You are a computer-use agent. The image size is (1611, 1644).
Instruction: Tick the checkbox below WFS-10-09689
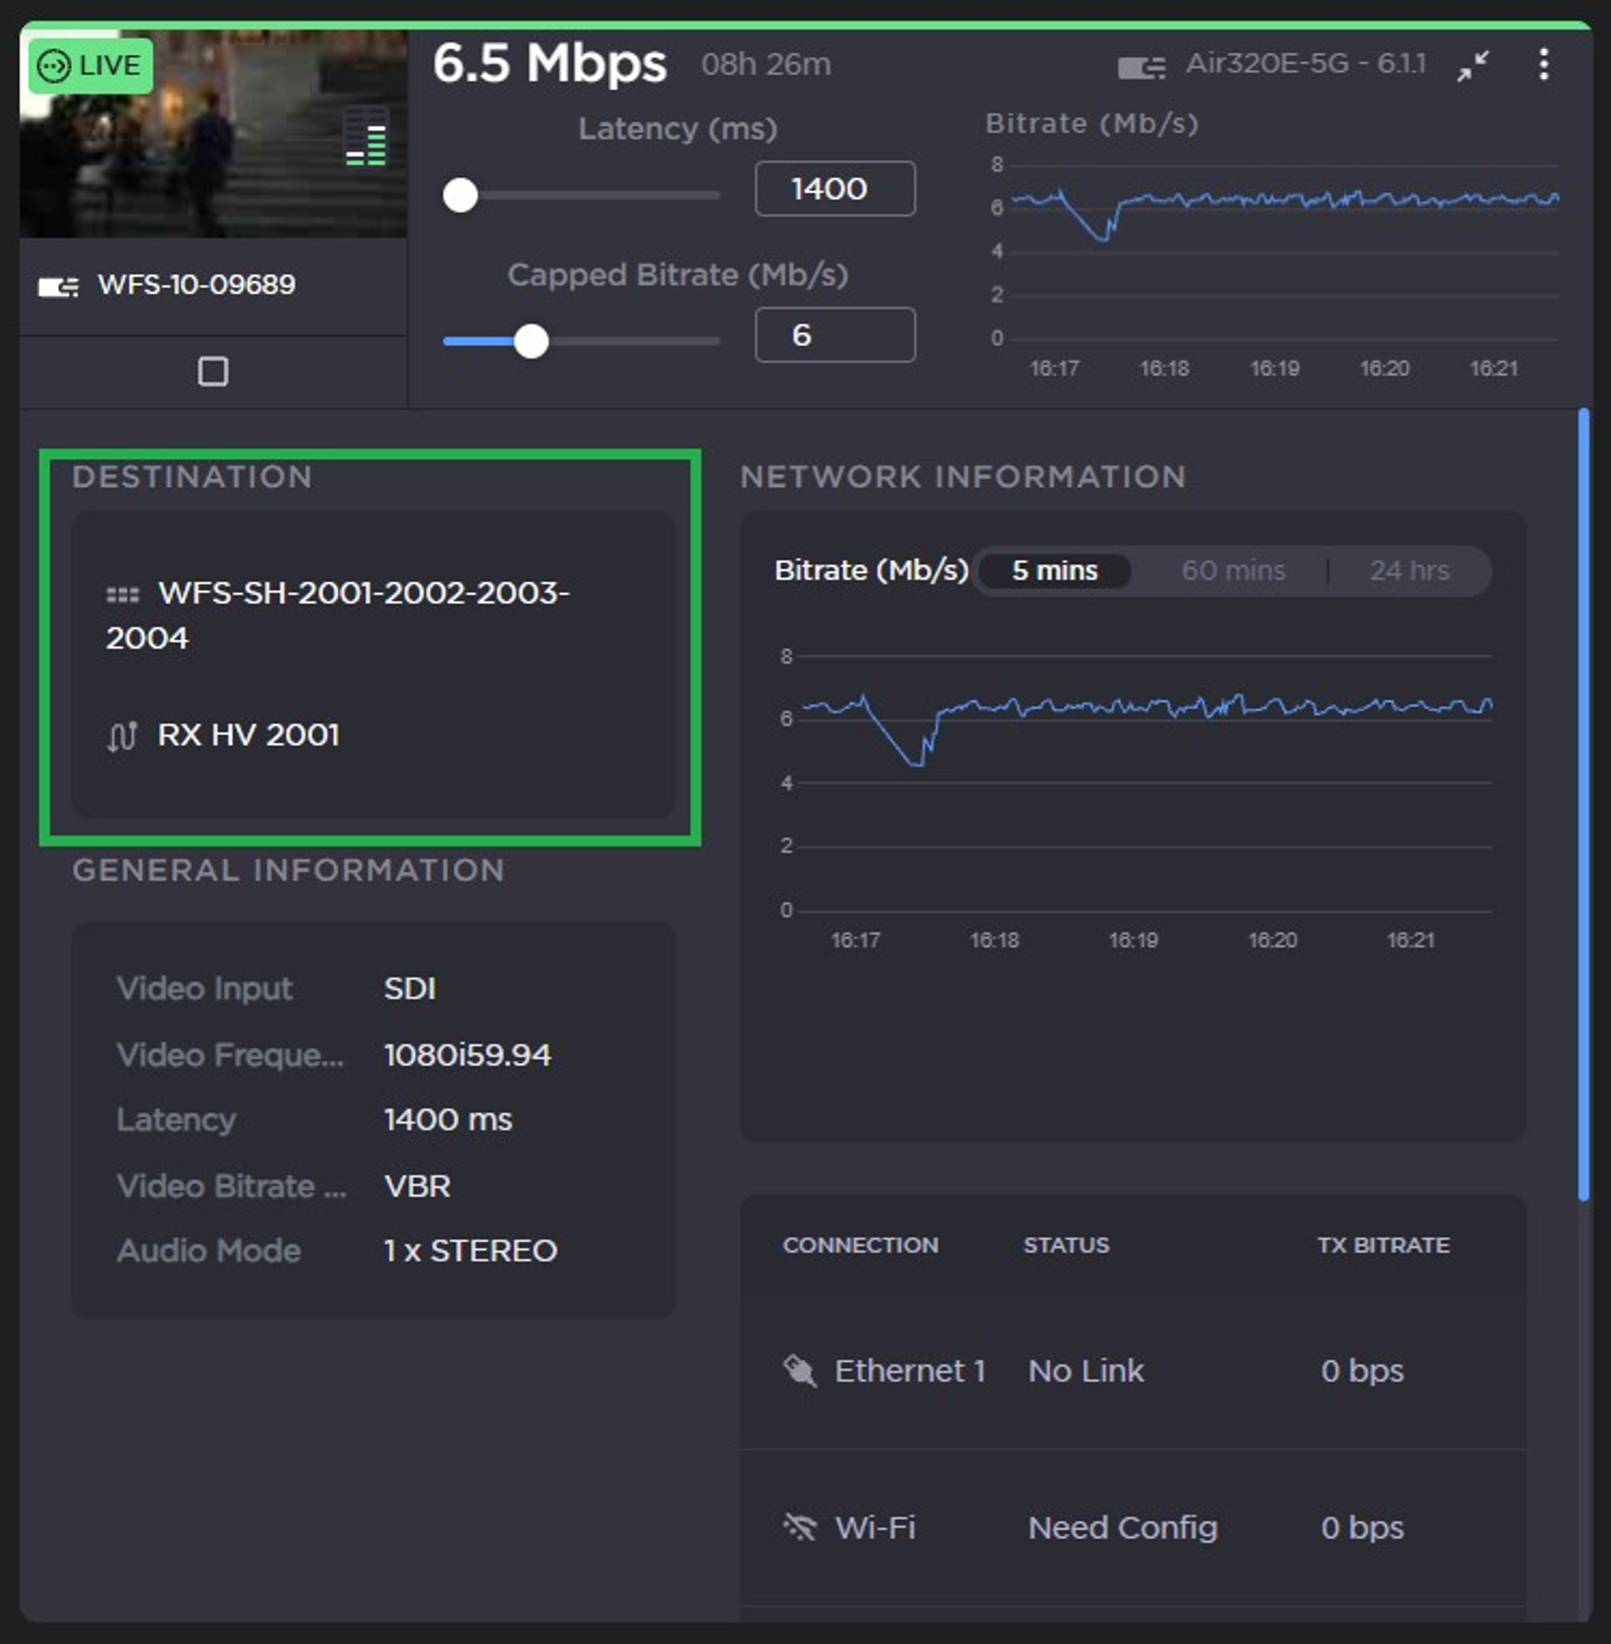(x=213, y=372)
